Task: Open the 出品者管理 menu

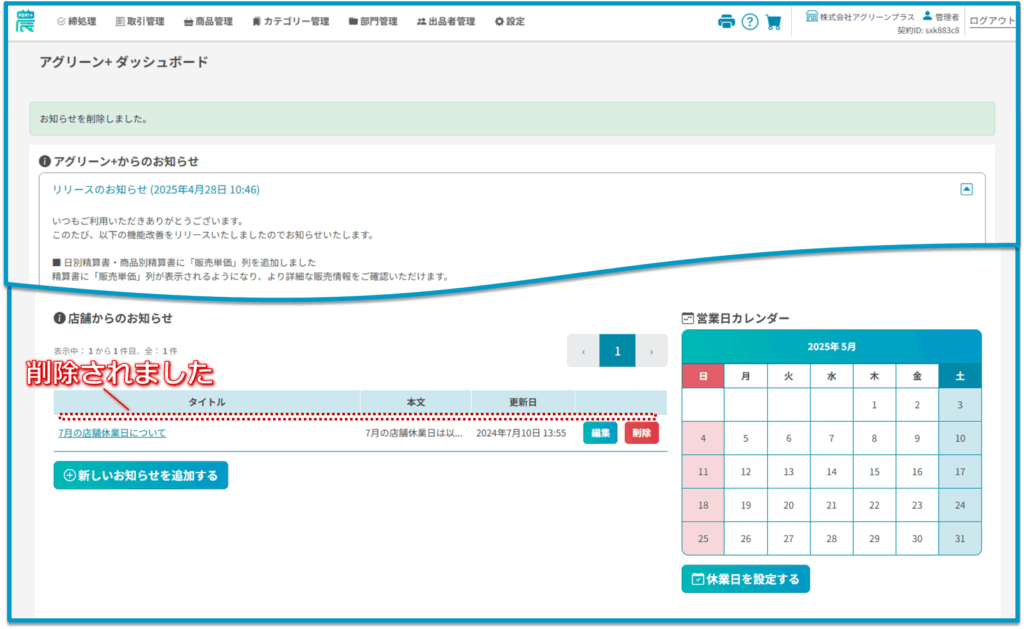Action: coord(446,22)
